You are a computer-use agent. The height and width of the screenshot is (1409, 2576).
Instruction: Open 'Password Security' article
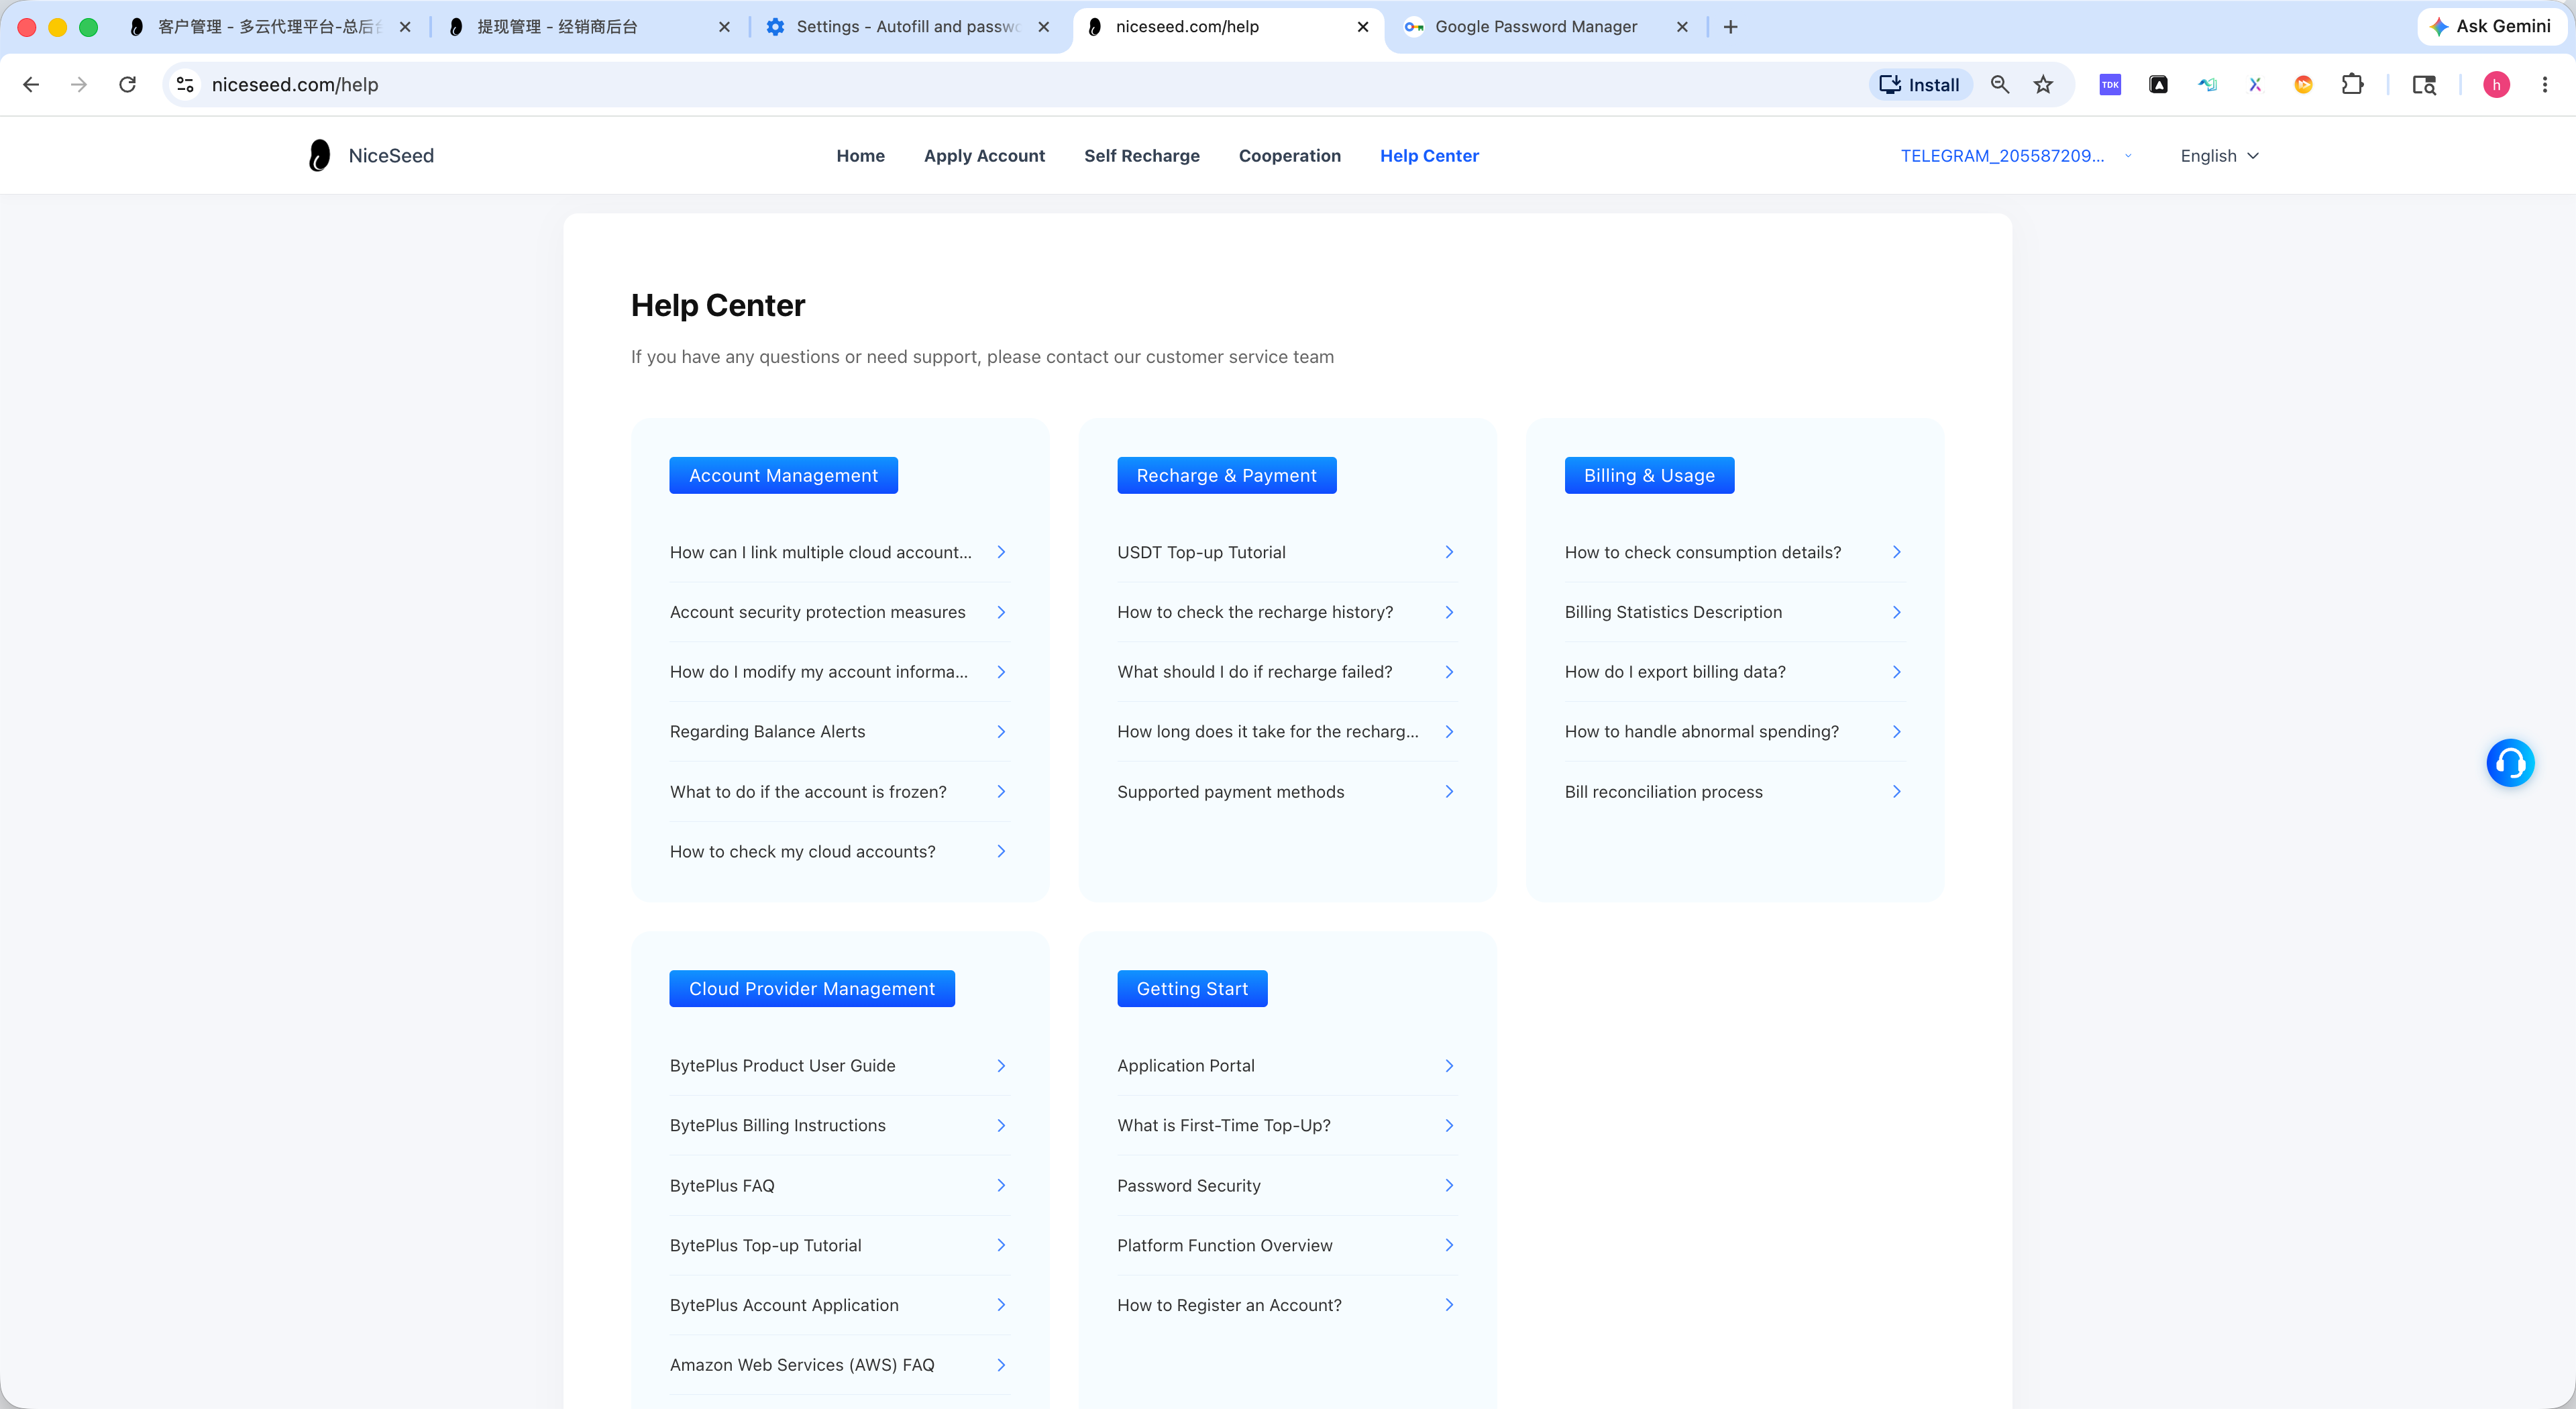click(x=1288, y=1186)
